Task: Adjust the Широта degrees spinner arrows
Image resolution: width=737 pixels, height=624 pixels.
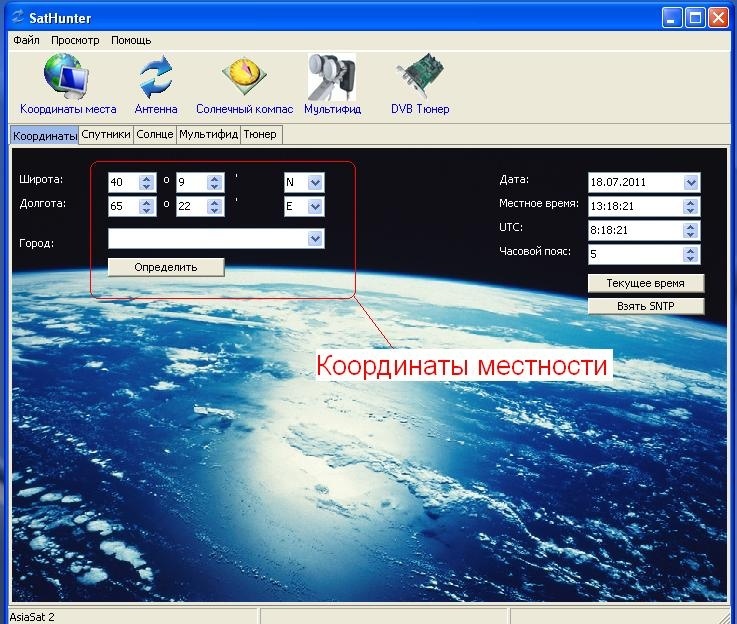Action: tap(146, 183)
